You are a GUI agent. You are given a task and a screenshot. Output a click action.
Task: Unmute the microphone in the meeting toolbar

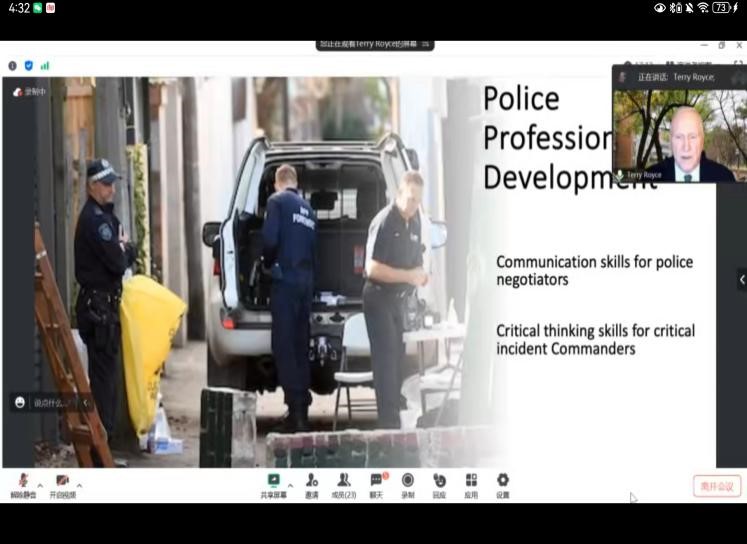click(22, 482)
